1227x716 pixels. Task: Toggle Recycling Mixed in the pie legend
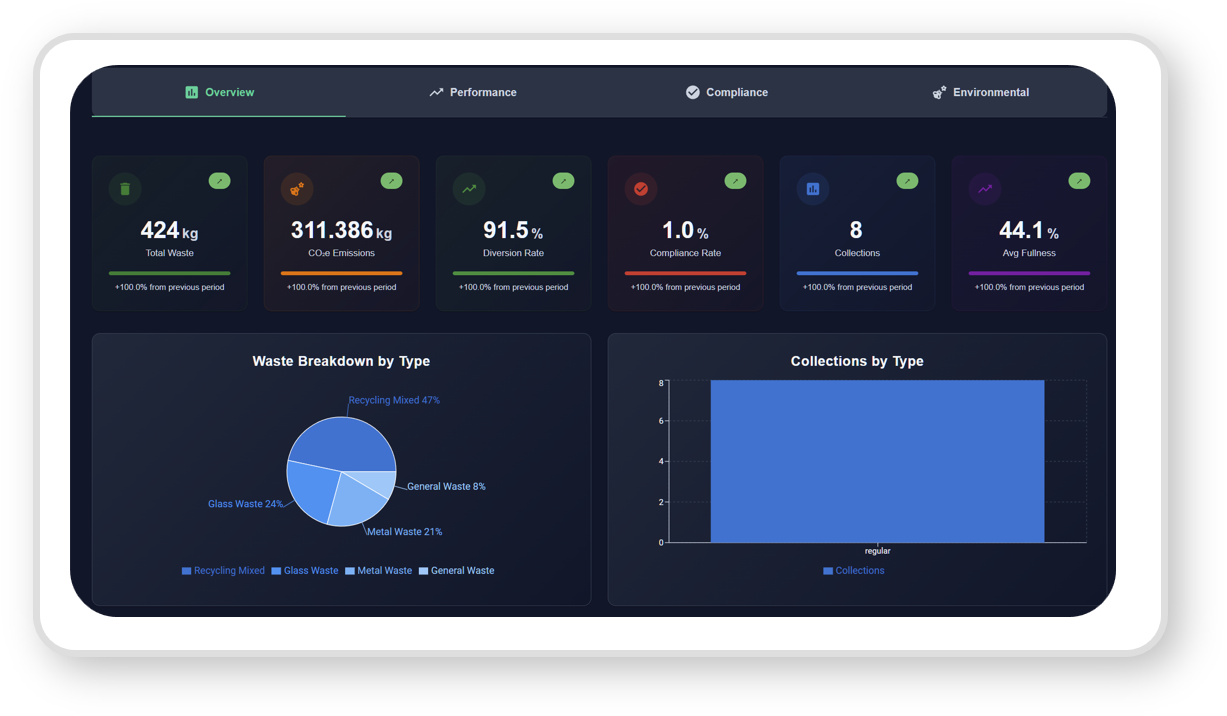tap(223, 571)
